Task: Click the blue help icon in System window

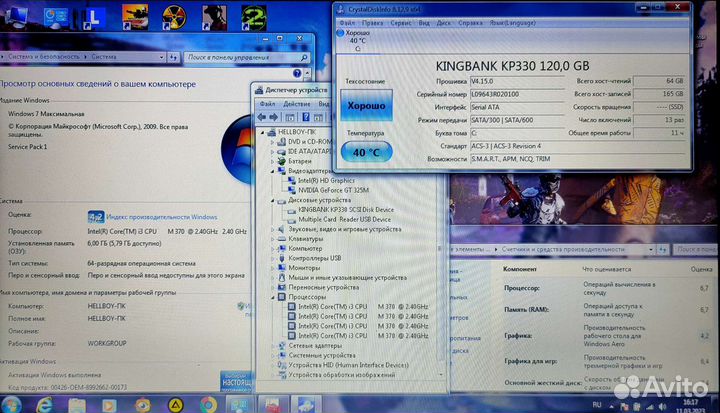Action: (297, 73)
